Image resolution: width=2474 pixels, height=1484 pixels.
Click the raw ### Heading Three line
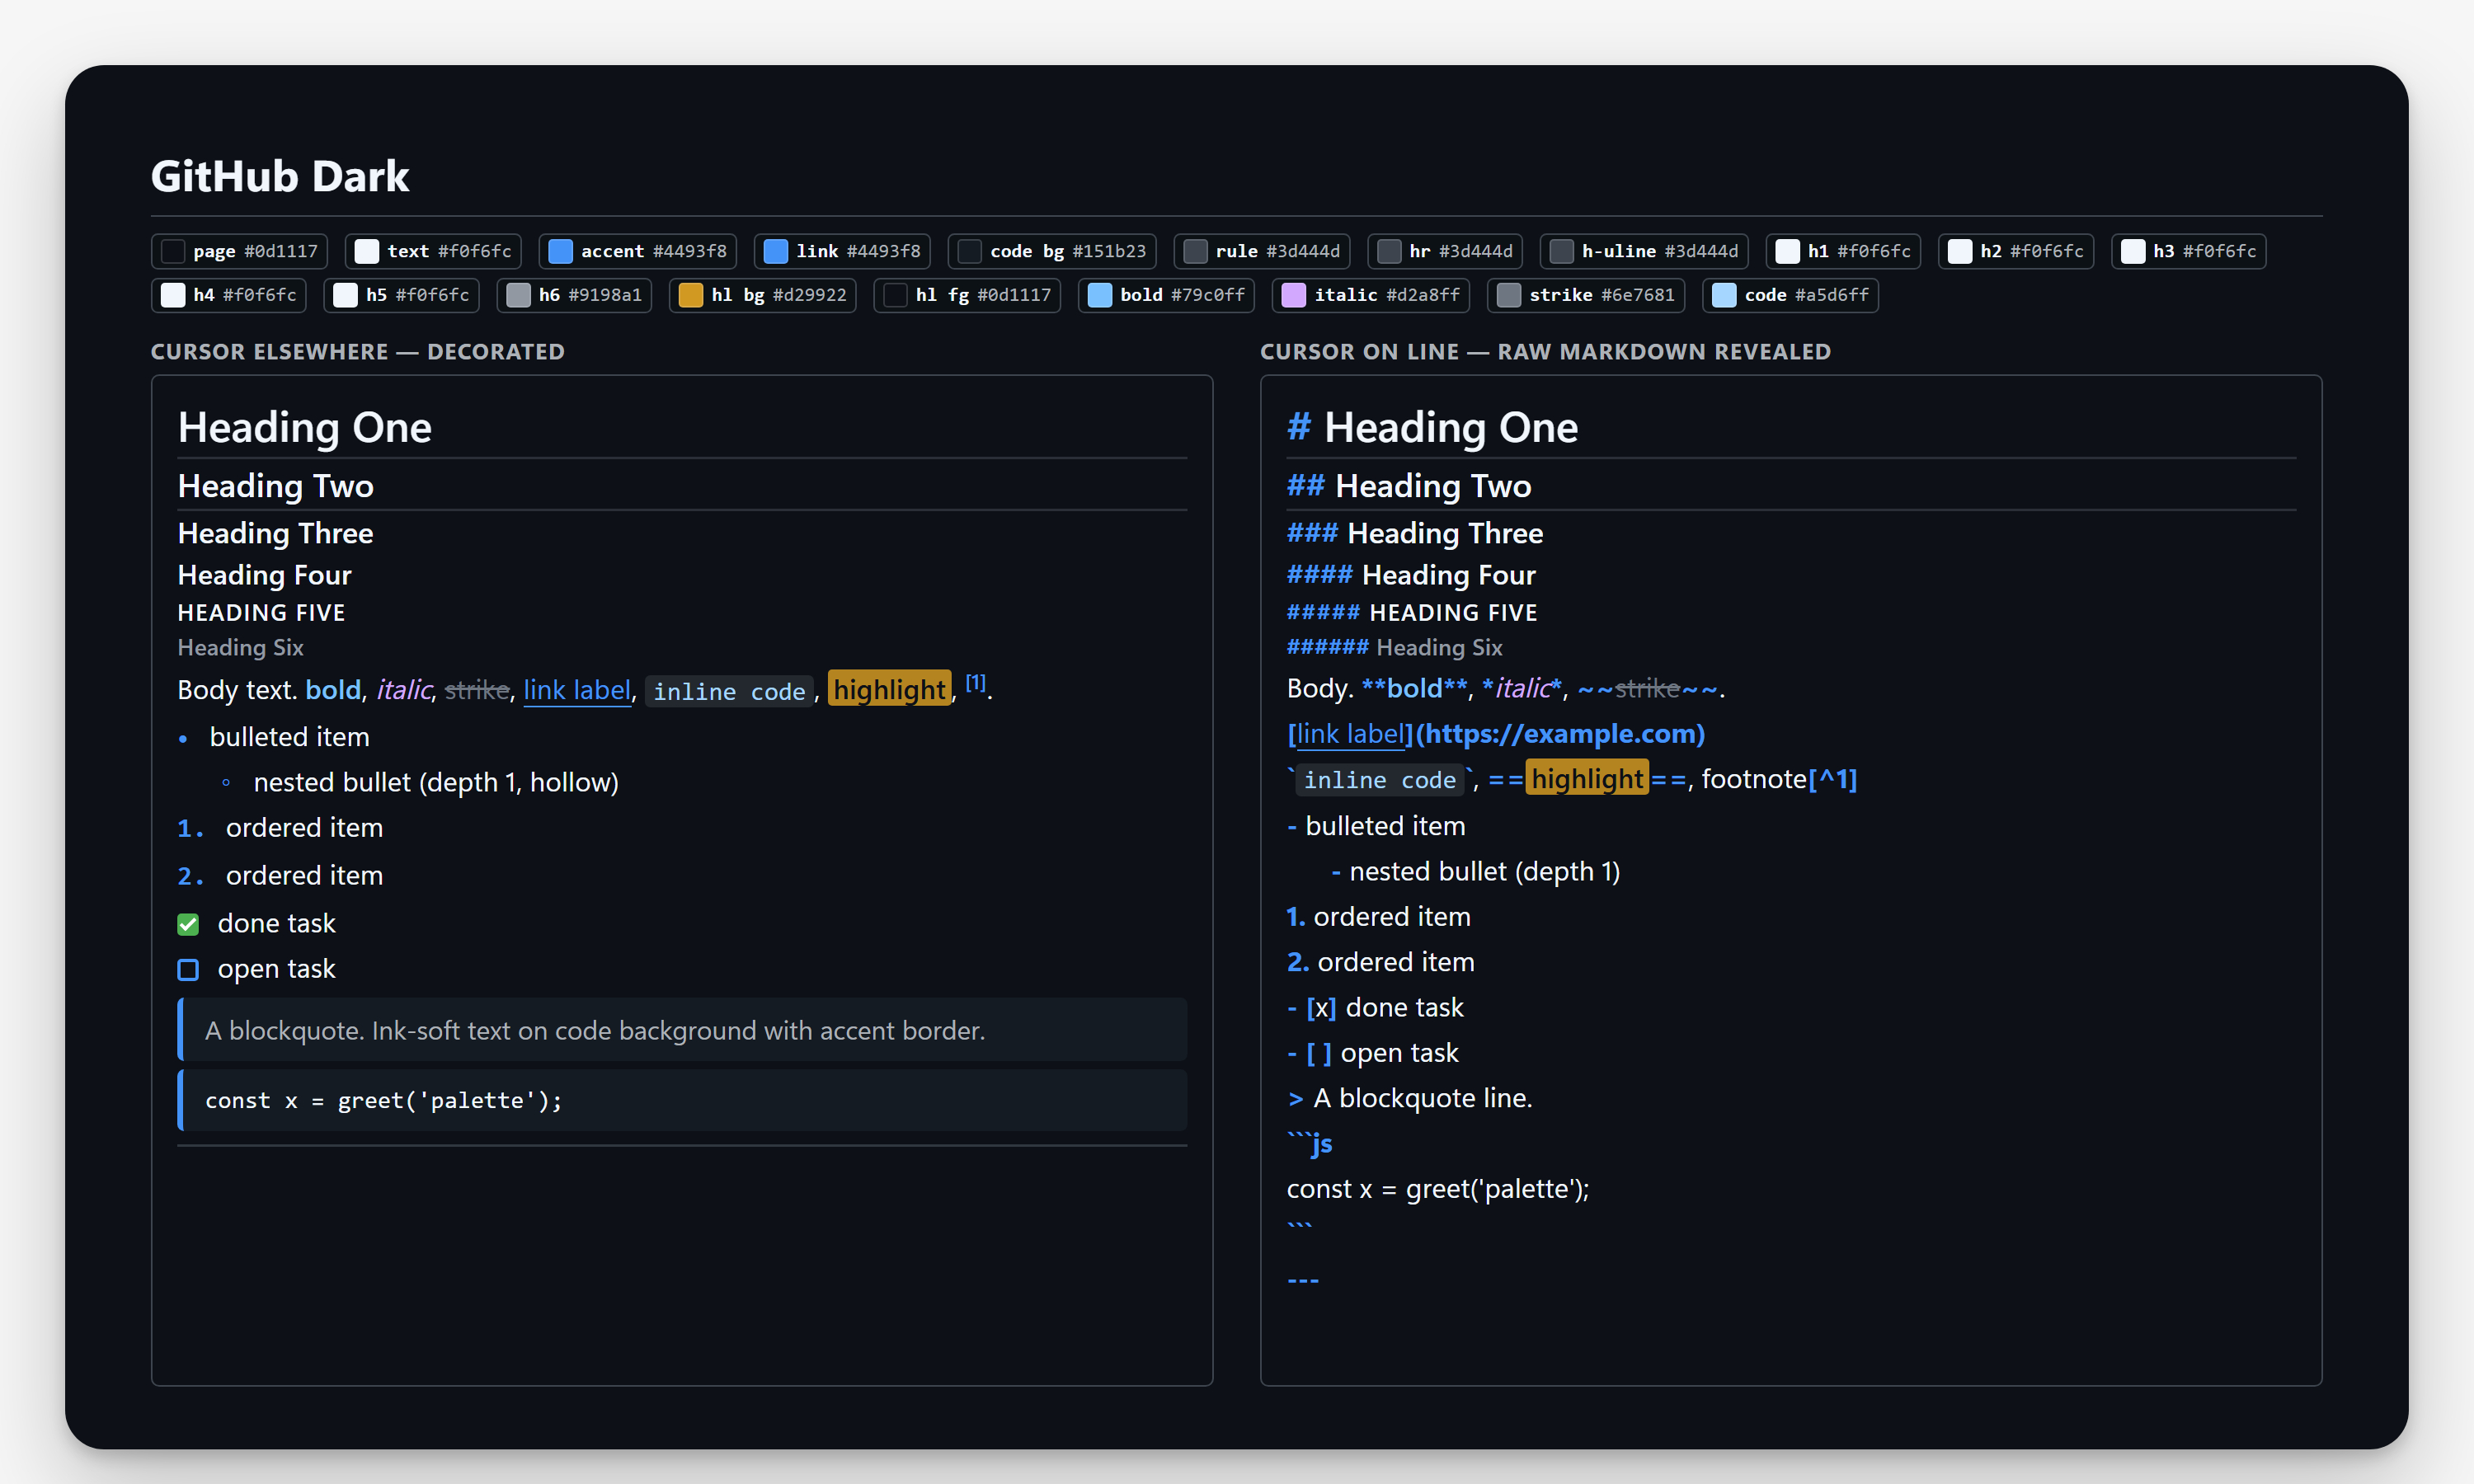pyautogui.click(x=1415, y=533)
